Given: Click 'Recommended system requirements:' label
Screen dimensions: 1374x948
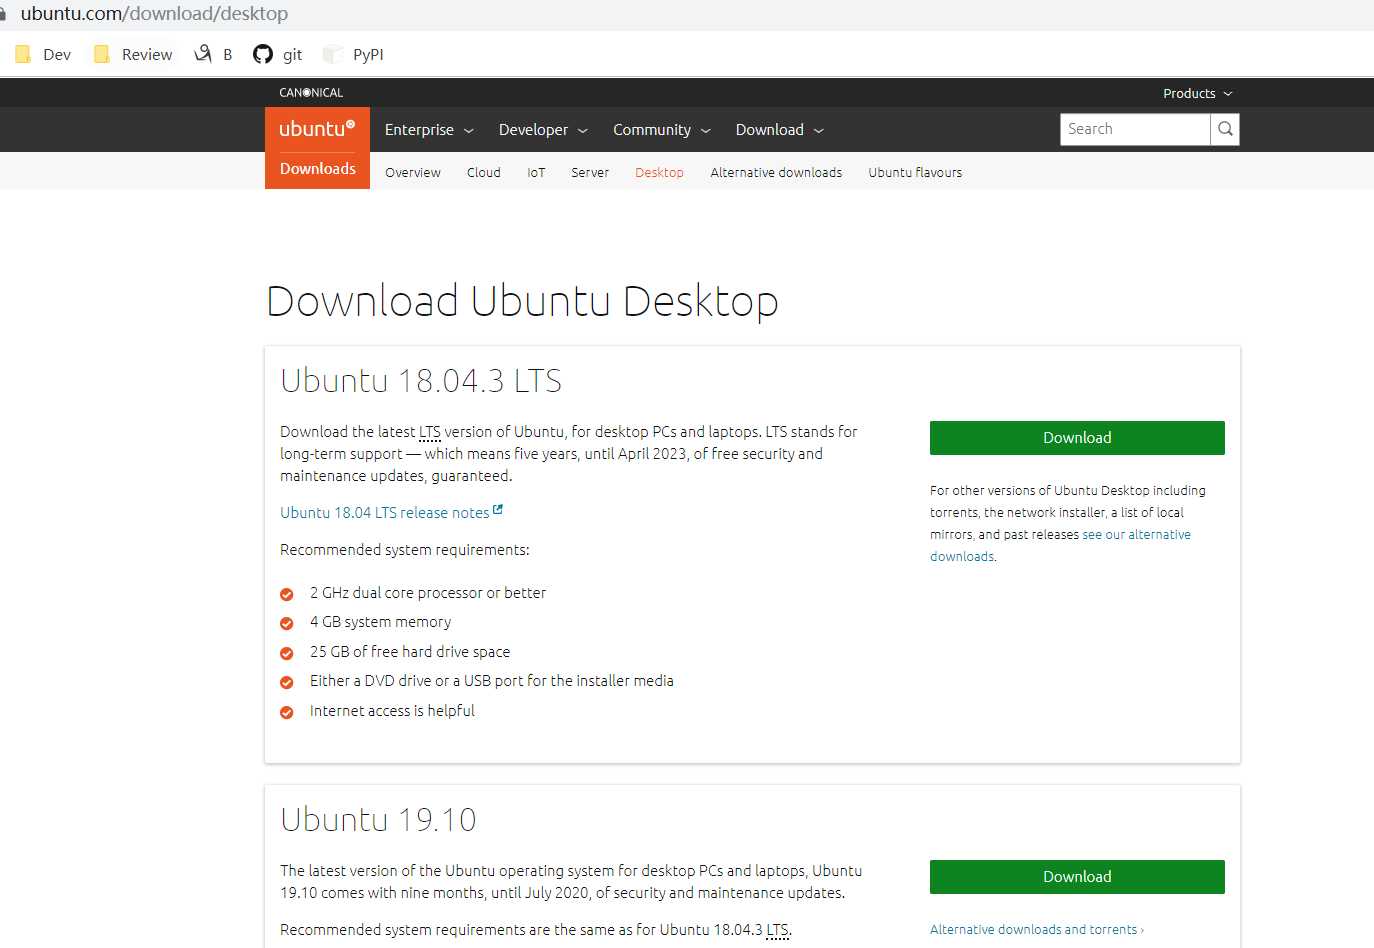Looking at the screenshot, I should 405,550.
